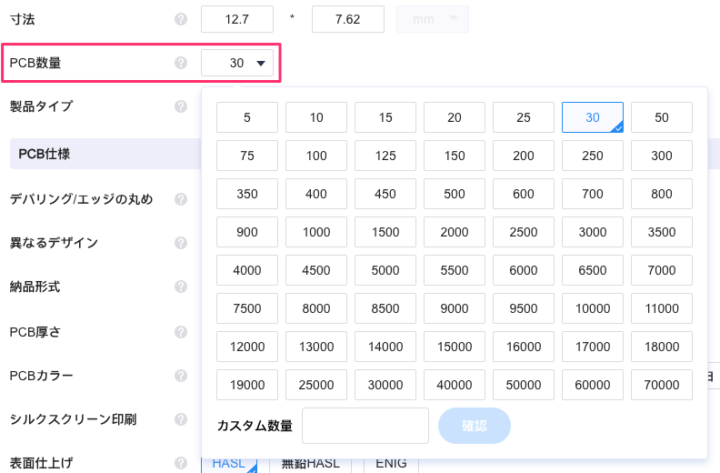Viewport: 720px width, 473px height.
Task: Select the 無鉛HASL surface finish
Action: click(310, 464)
